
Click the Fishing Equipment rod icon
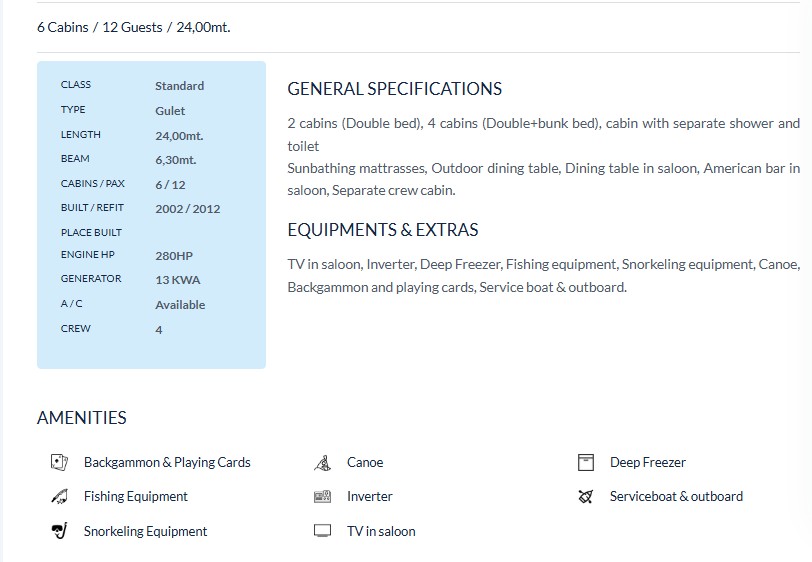tap(58, 496)
